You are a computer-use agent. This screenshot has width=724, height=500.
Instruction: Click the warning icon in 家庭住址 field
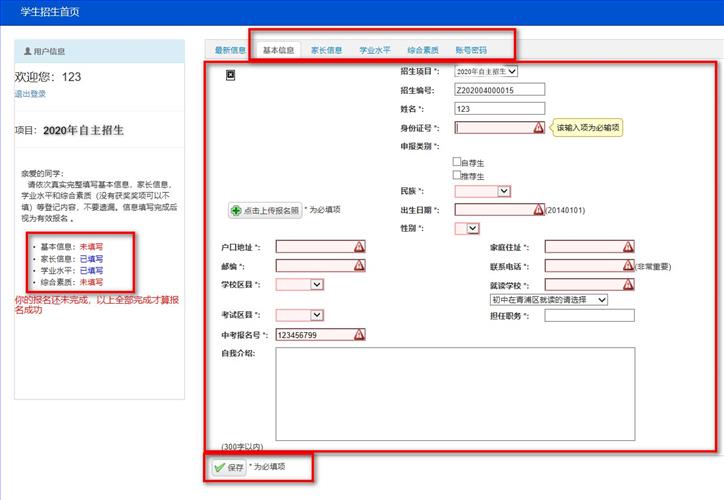click(x=628, y=247)
